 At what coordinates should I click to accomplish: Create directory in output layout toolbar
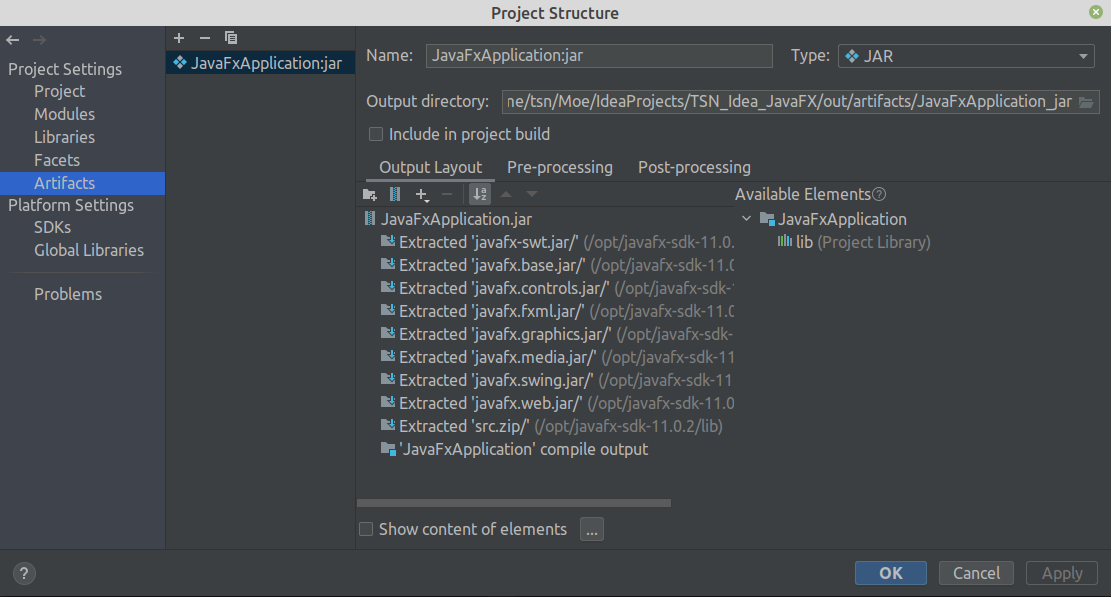coord(370,194)
